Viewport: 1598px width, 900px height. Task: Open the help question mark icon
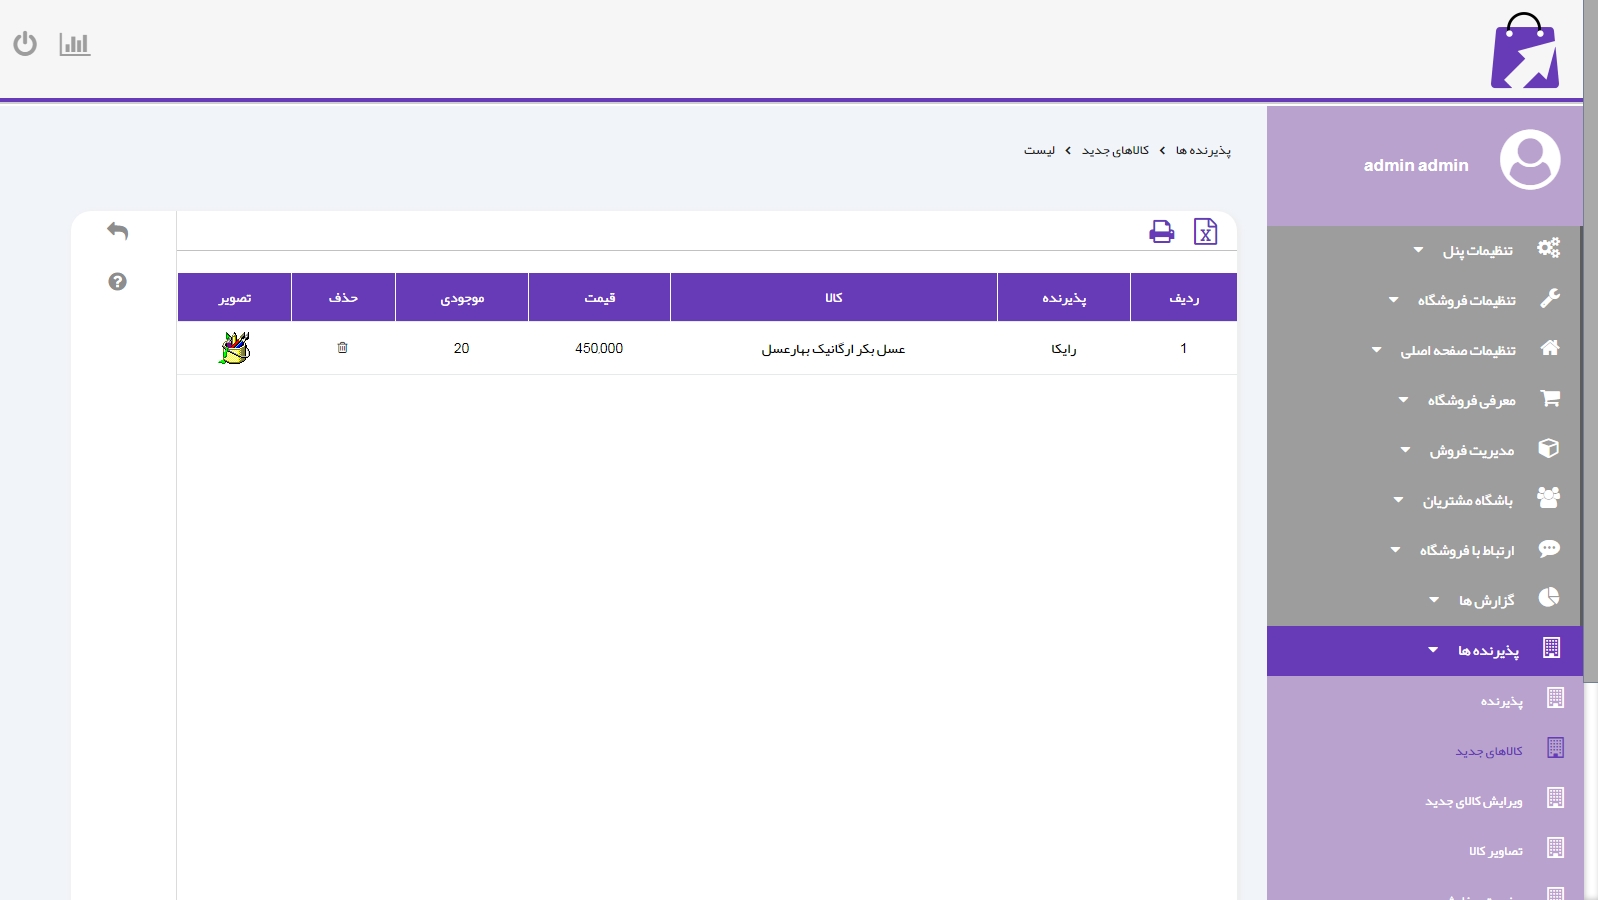click(x=118, y=282)
